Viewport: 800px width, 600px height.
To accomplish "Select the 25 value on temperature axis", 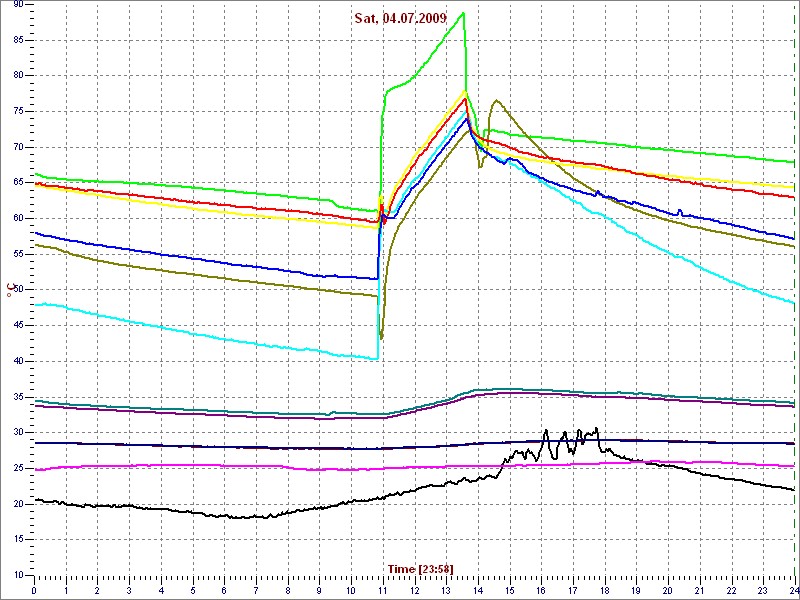I will 18,468.
